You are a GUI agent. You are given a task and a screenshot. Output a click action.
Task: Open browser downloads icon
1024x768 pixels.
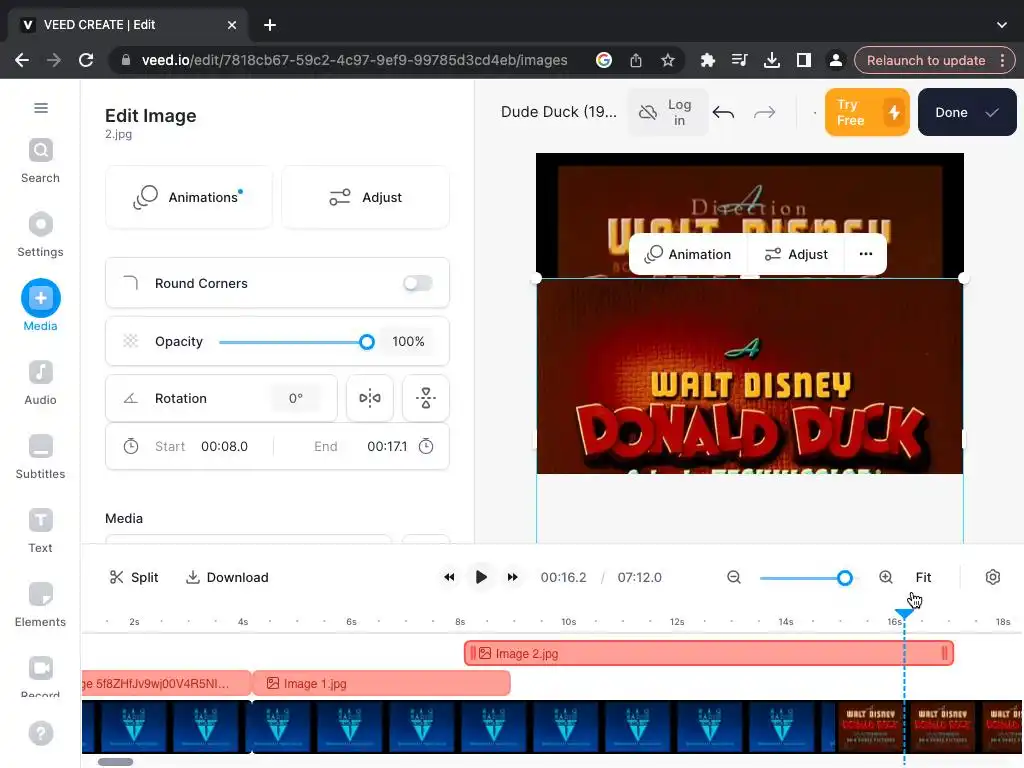point(771,60)
